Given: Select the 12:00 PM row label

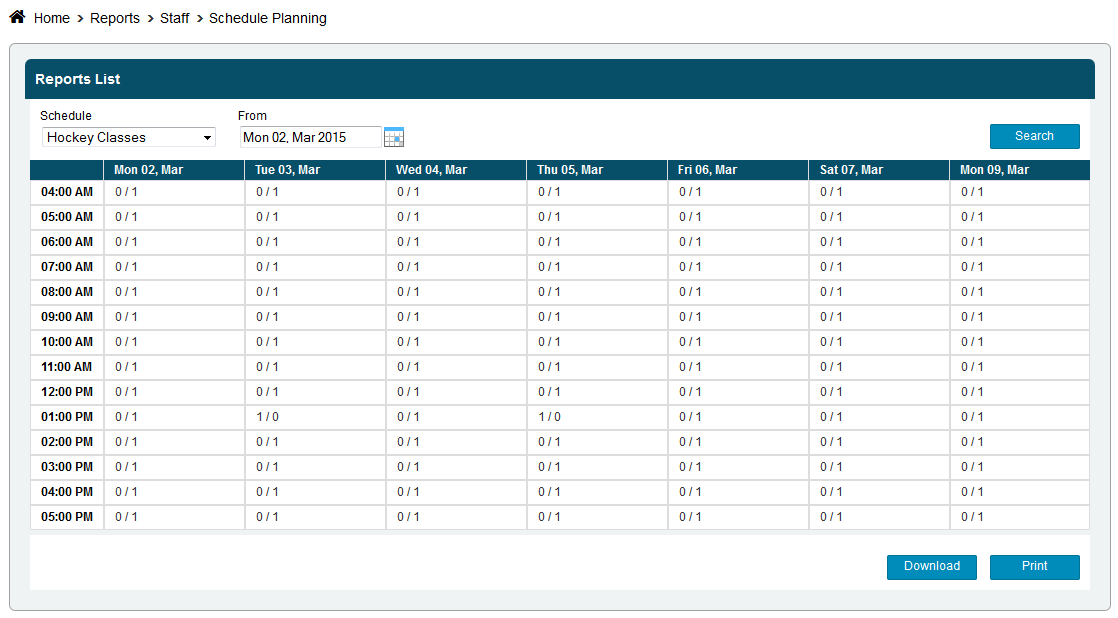Looking at the screenshot, I should [x=67, y=392].
